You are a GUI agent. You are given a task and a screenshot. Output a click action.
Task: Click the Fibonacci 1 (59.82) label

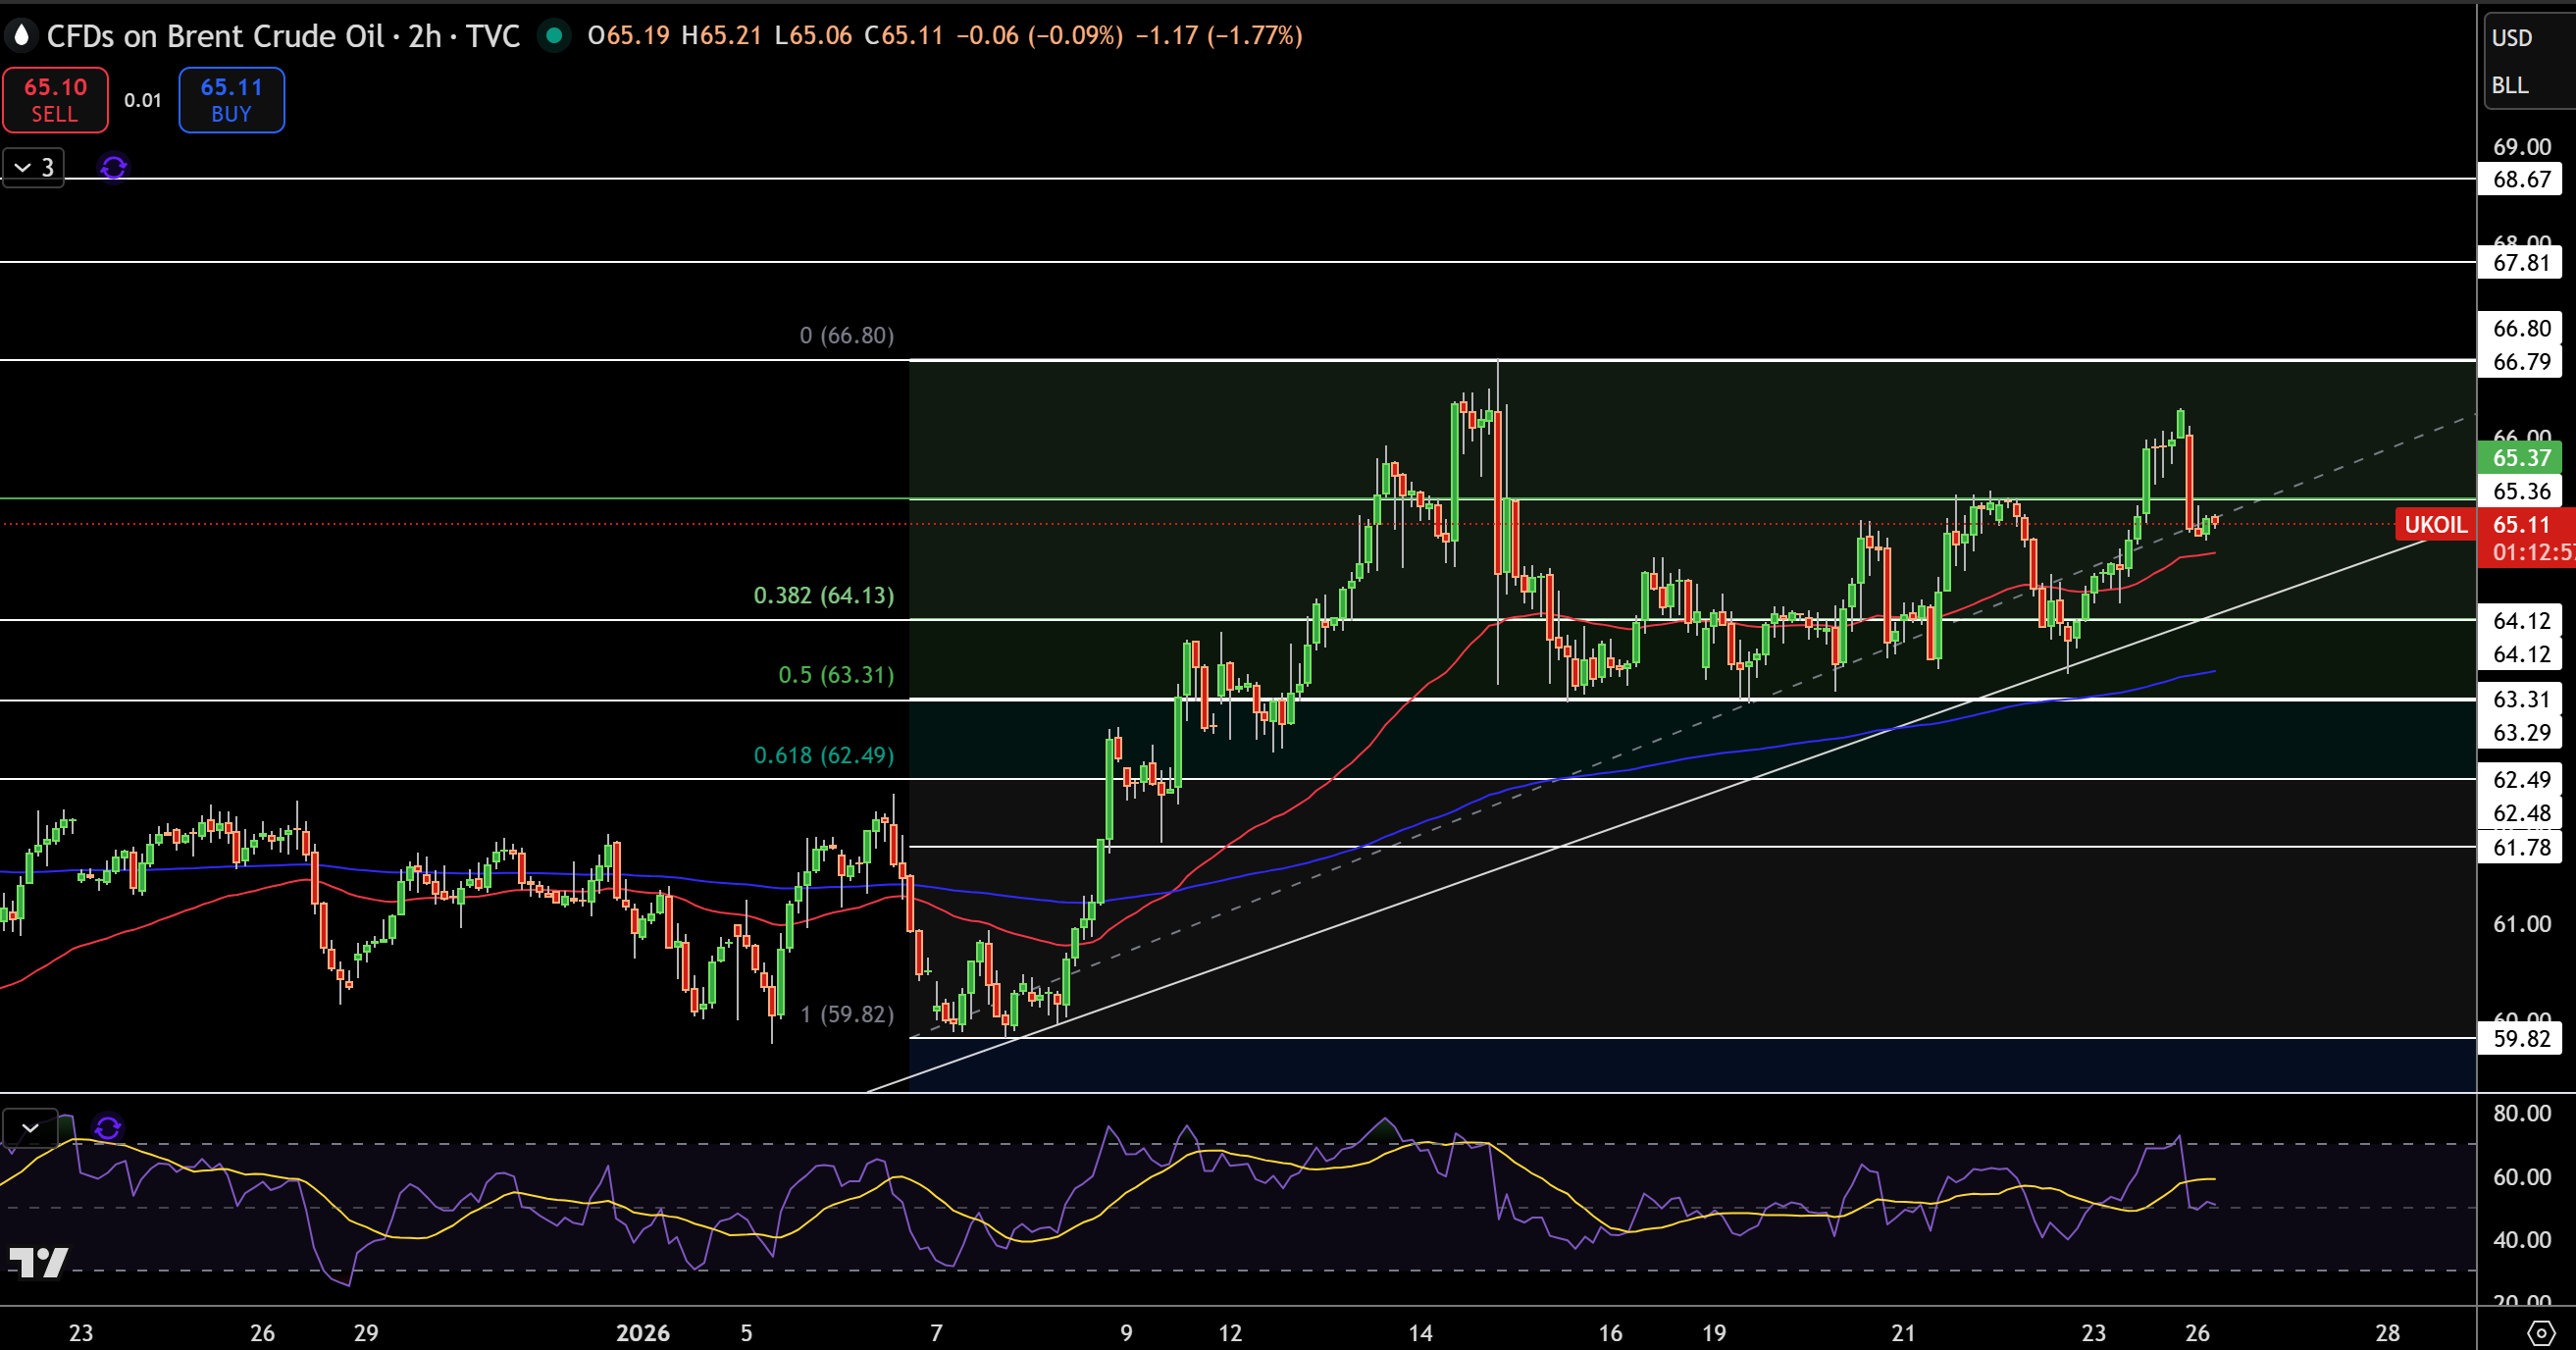point(847,1014)
